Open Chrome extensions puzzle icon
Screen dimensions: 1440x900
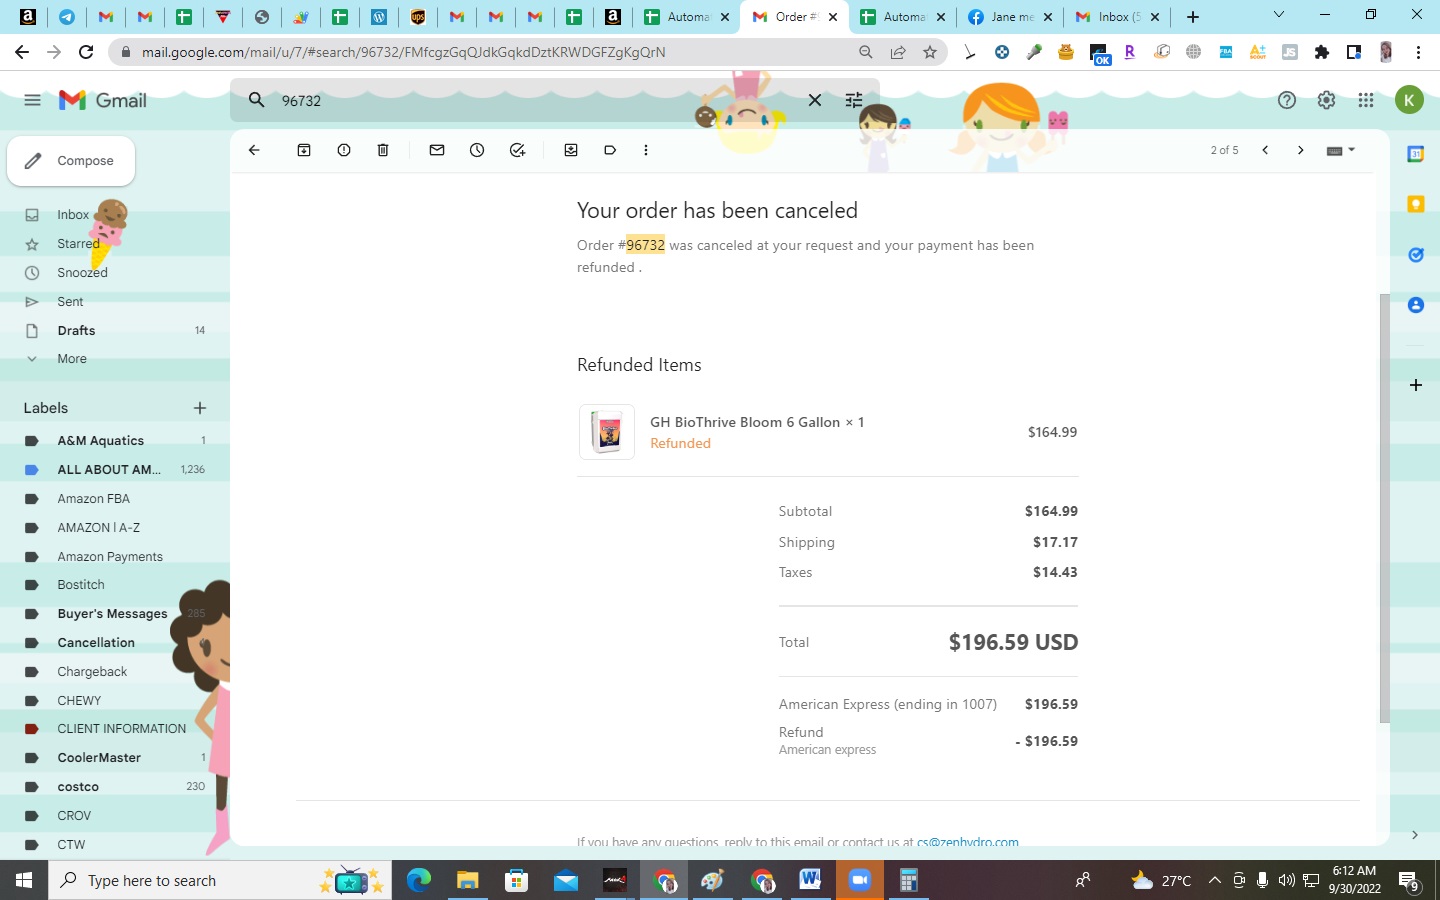(1322, 52)
